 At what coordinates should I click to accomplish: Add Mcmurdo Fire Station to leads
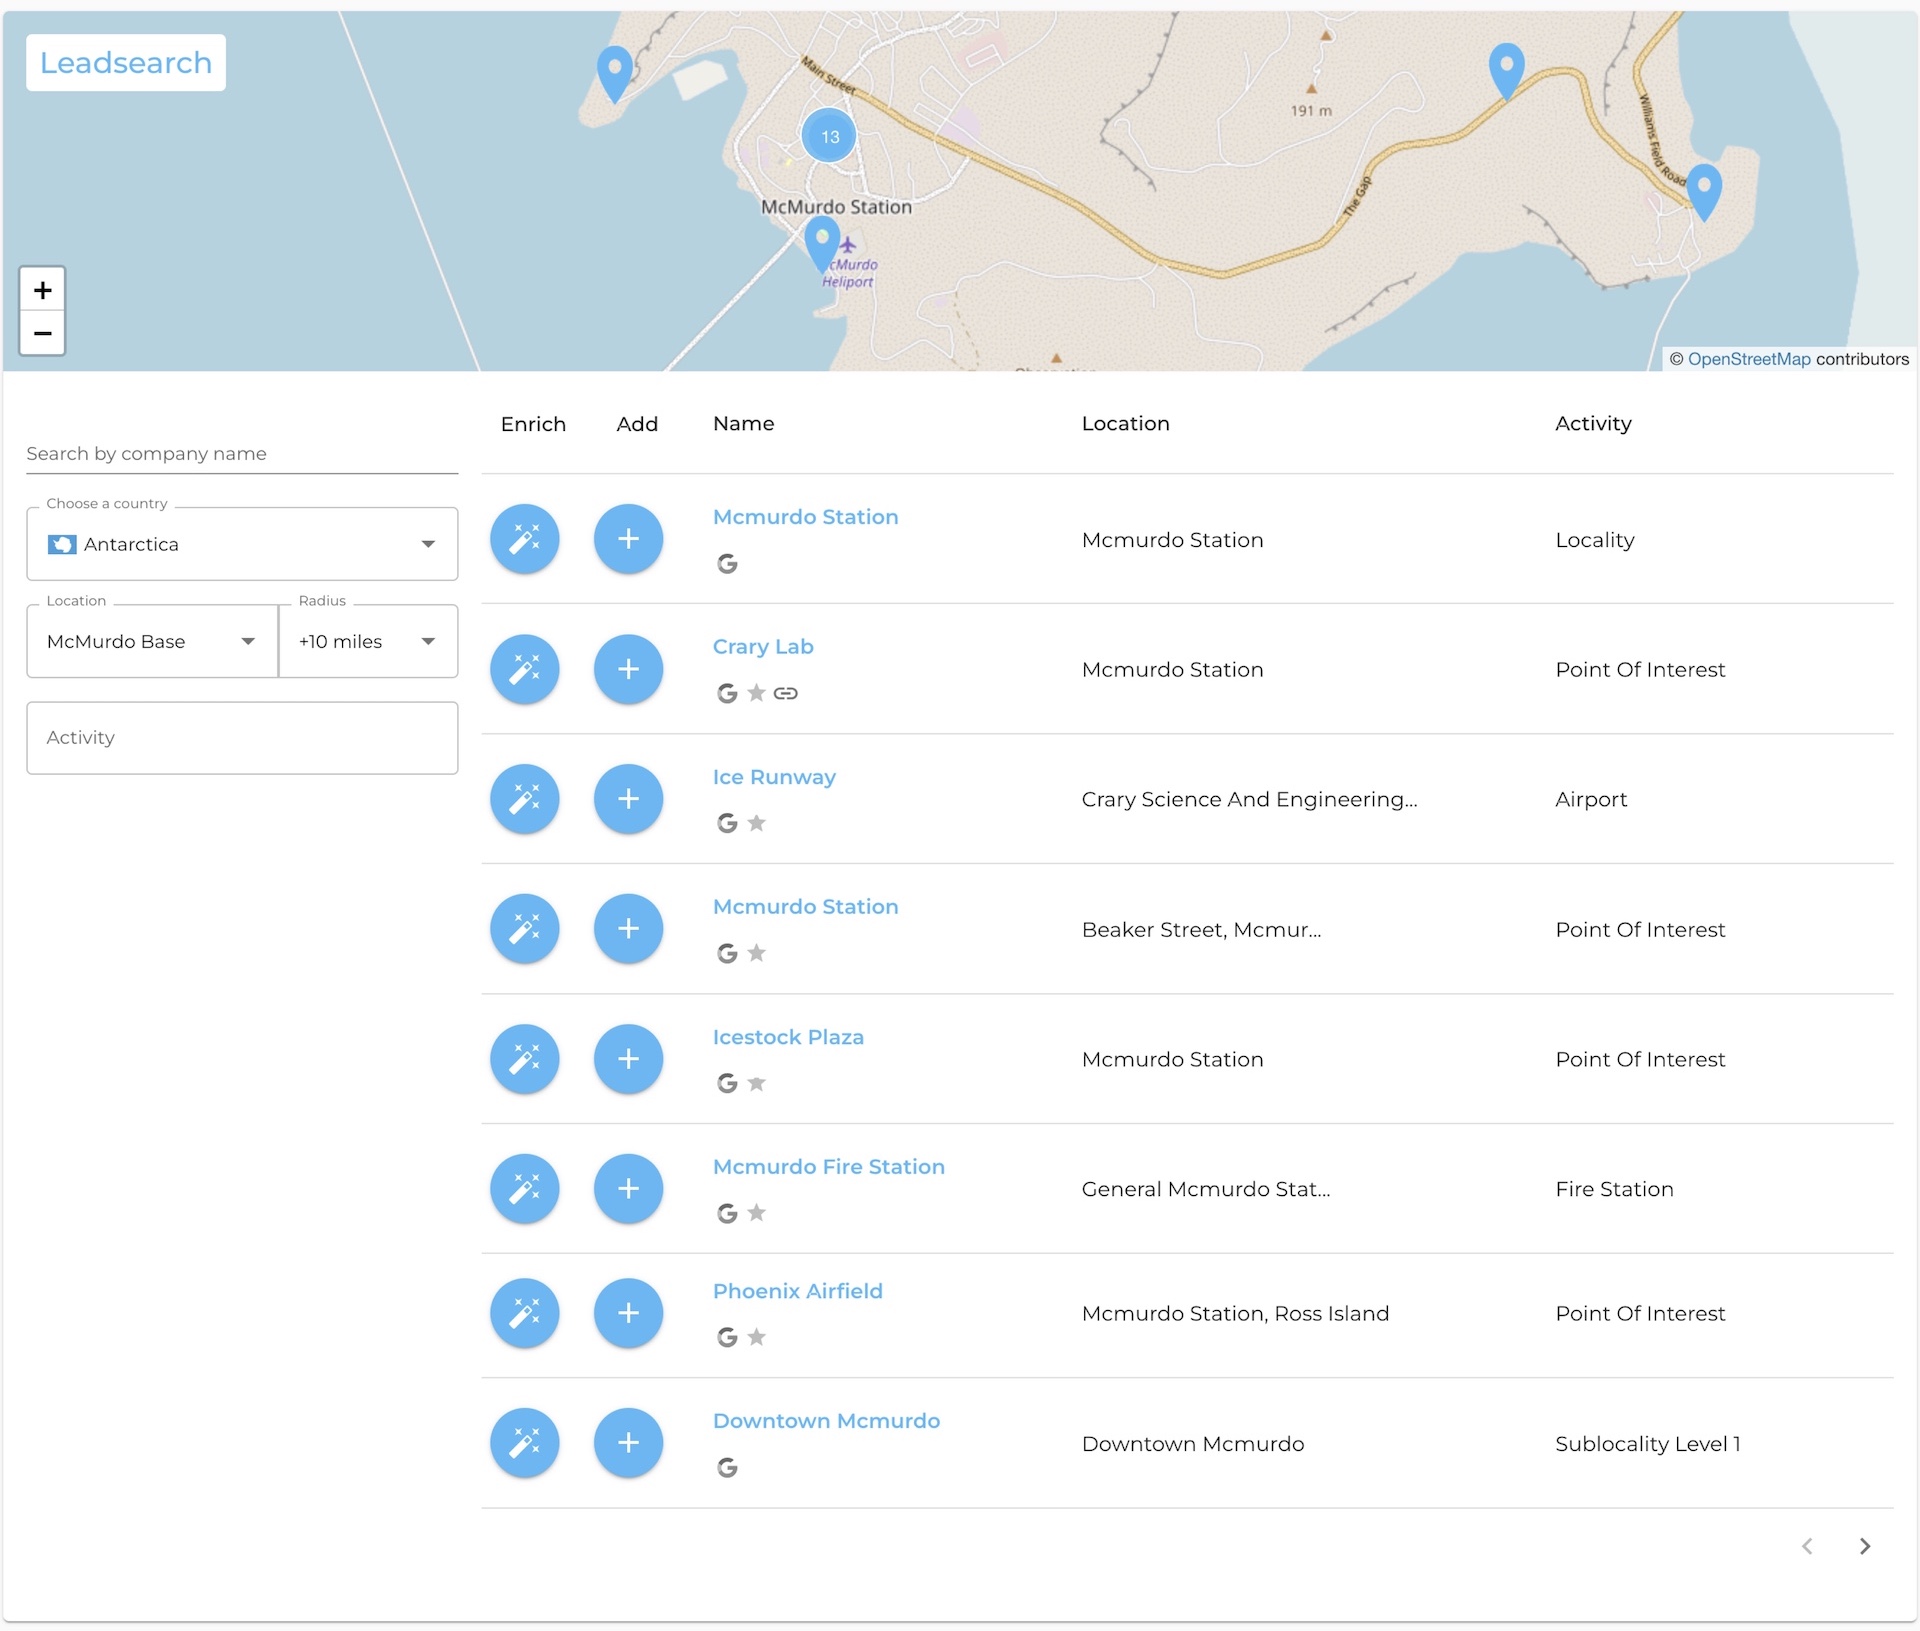(628, 1189)
